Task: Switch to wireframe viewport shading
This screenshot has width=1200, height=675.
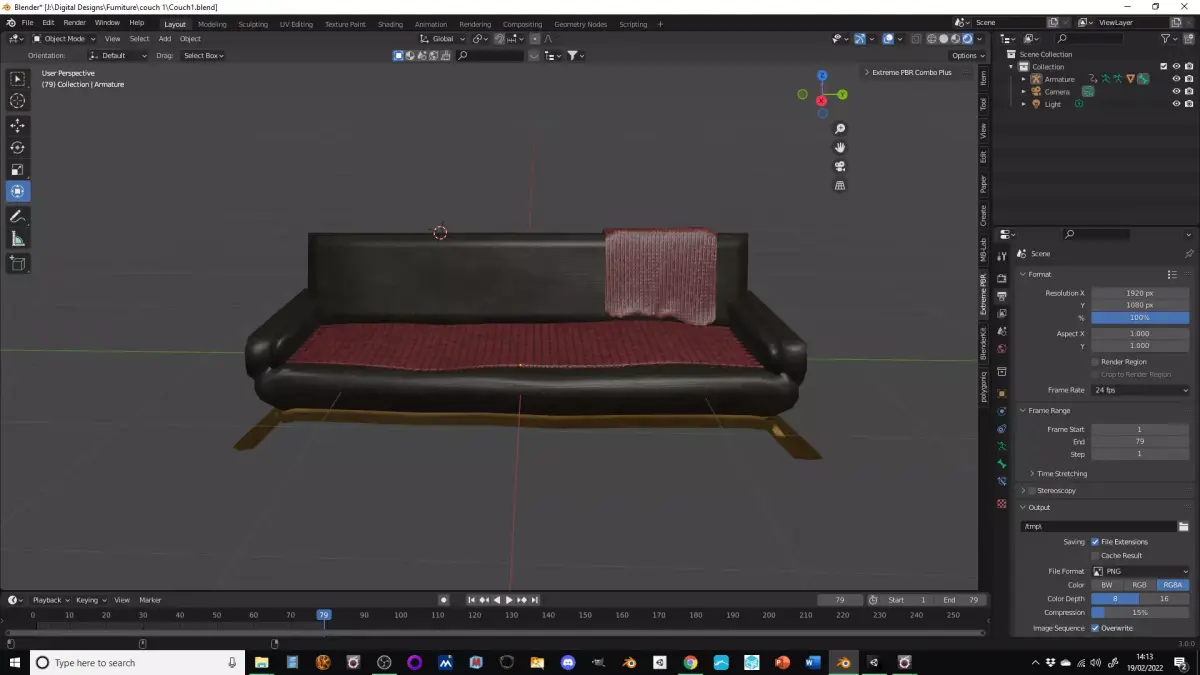Action: (931, 39)
